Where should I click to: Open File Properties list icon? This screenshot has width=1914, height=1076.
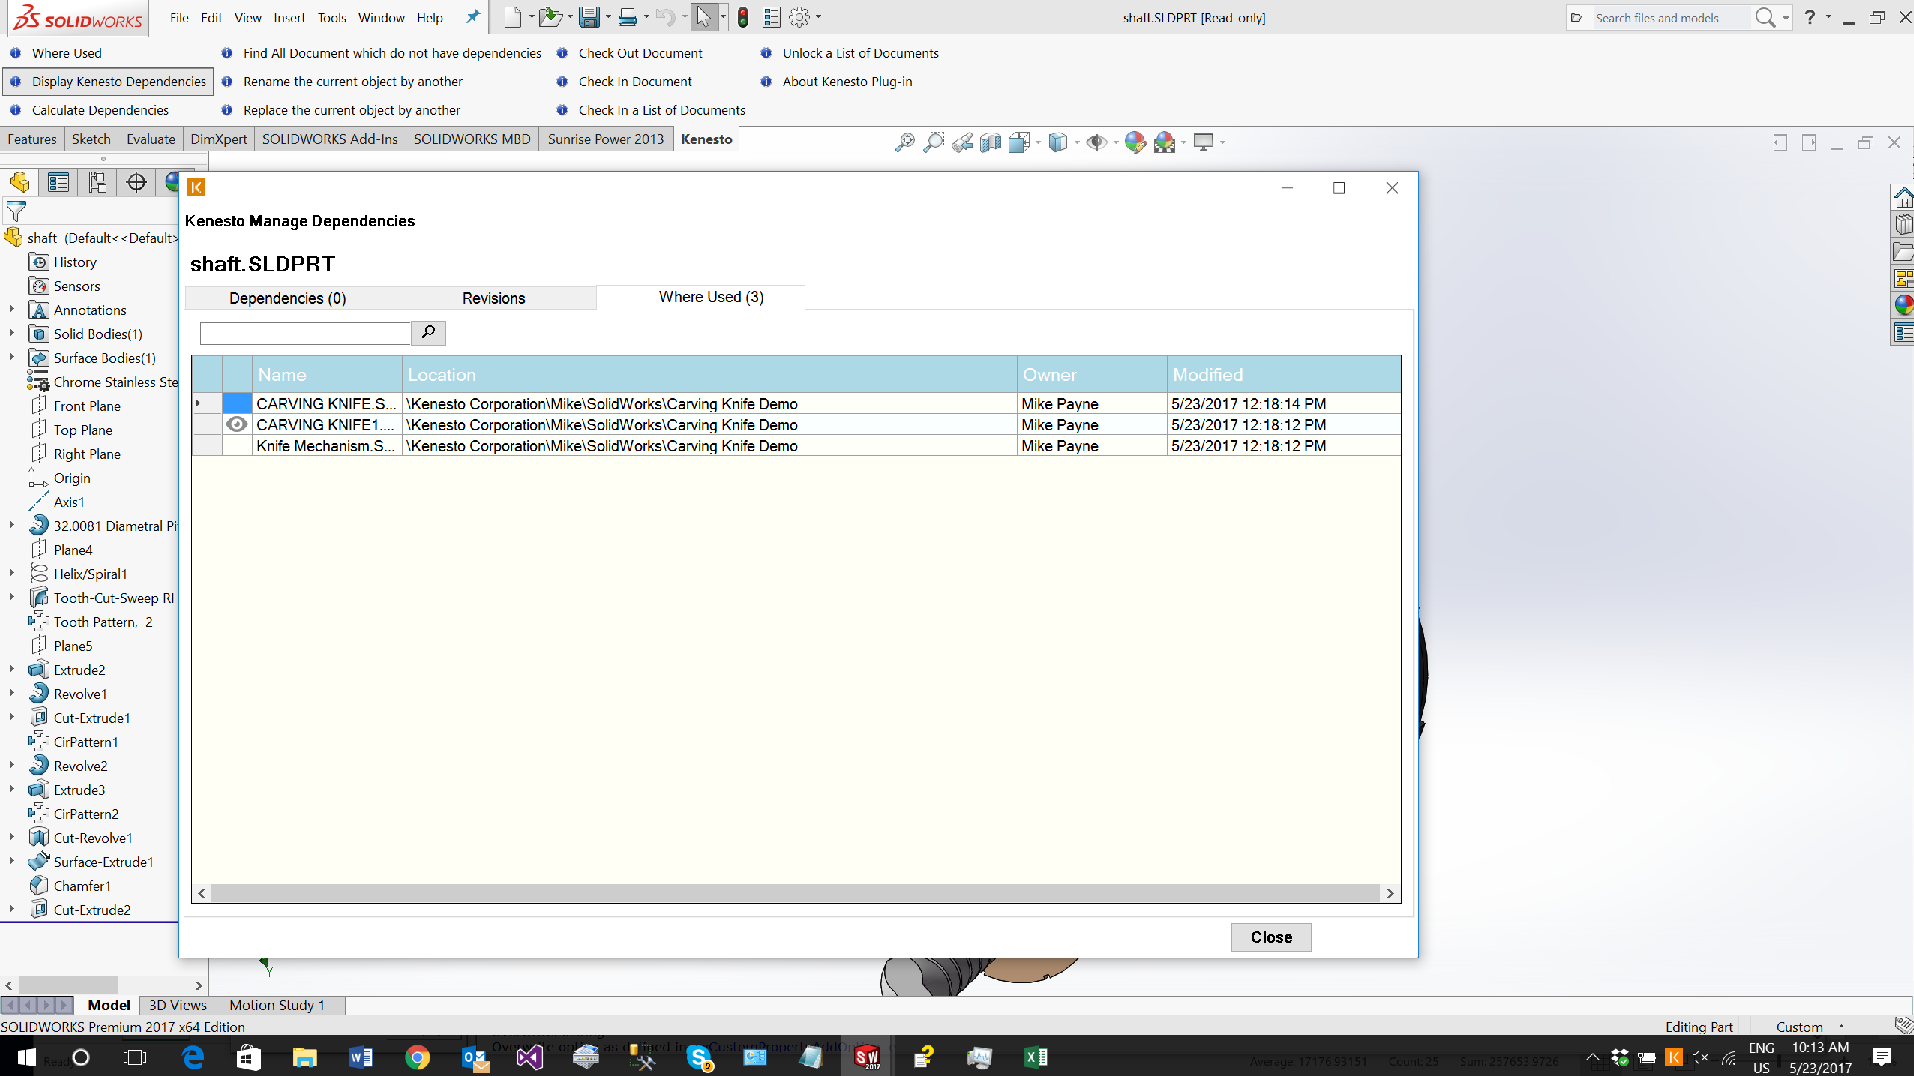(771, 17)
